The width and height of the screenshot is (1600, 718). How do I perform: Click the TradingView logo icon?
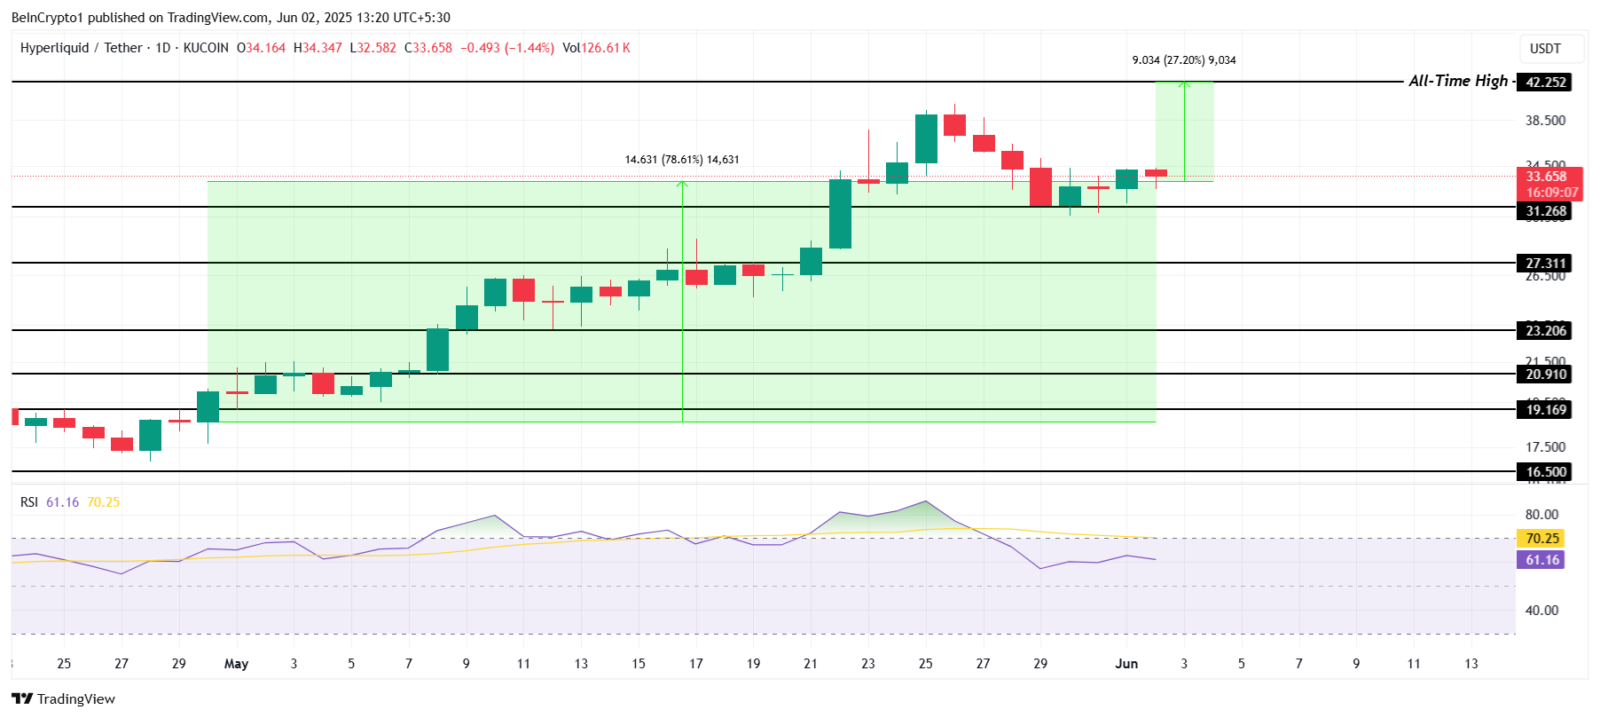(x=22, y=699)
